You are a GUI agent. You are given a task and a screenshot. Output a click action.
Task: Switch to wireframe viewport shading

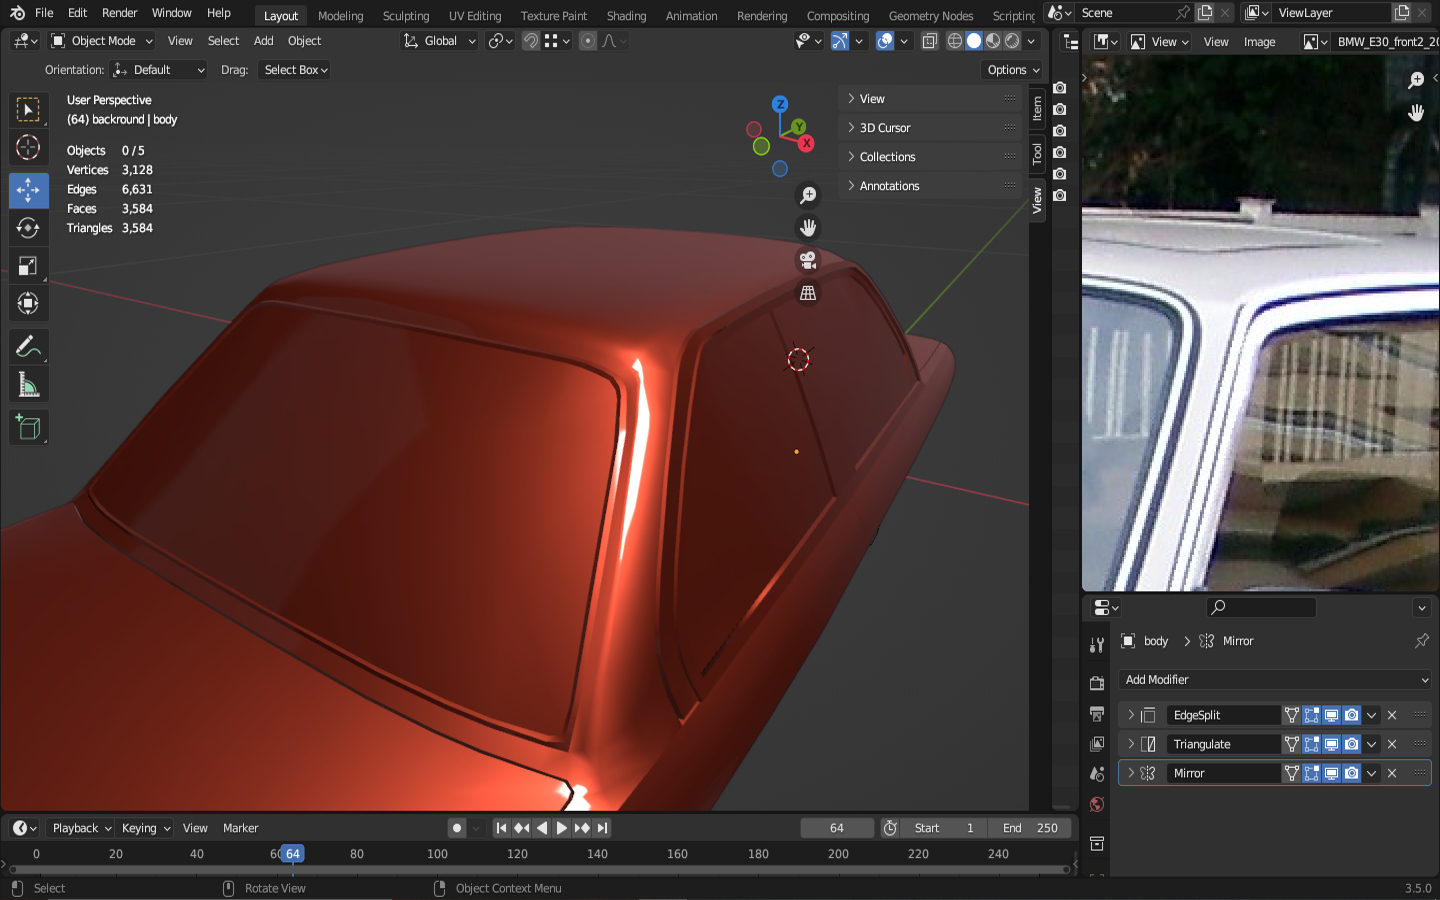click(955, 41)
